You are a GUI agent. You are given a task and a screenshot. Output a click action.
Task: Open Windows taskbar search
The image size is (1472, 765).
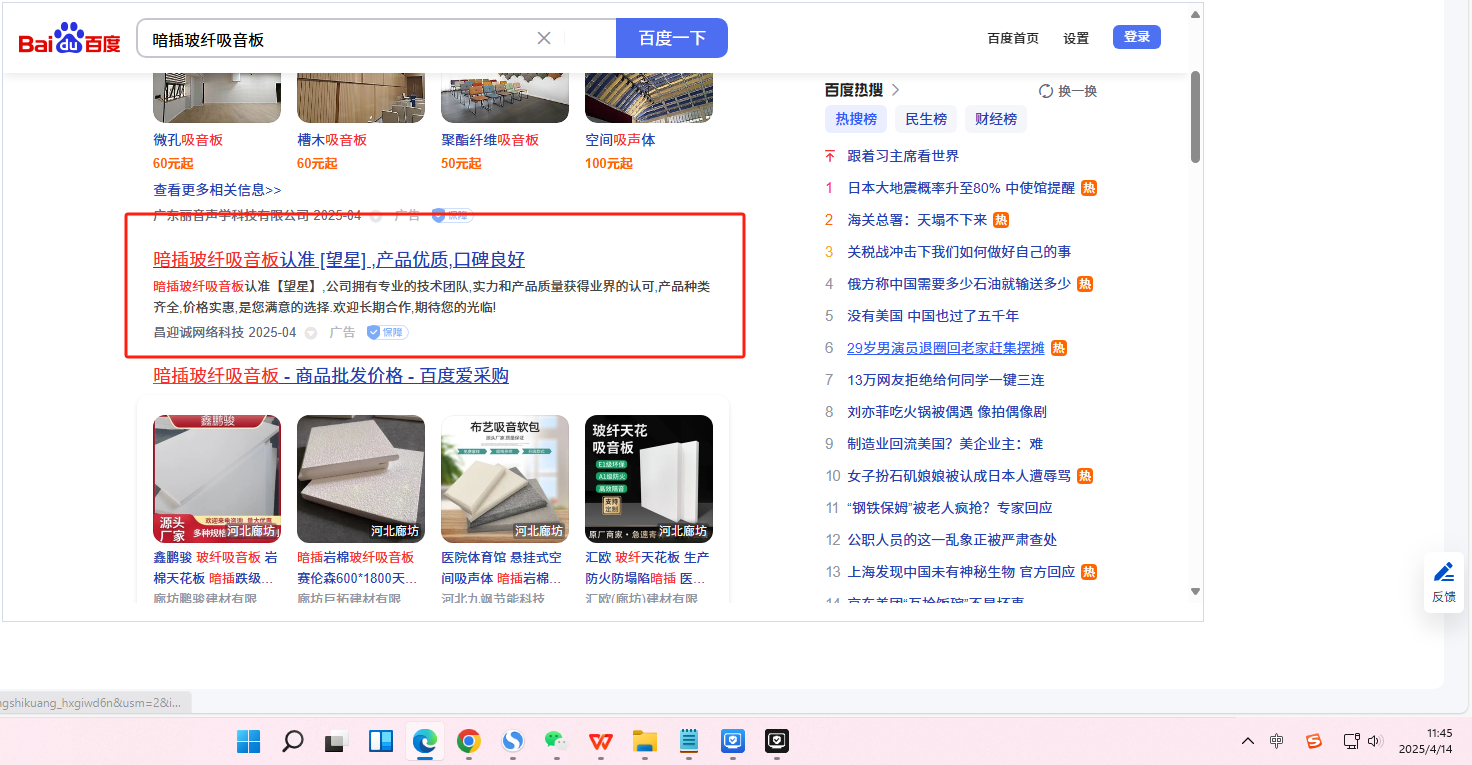tap(292, 741)
